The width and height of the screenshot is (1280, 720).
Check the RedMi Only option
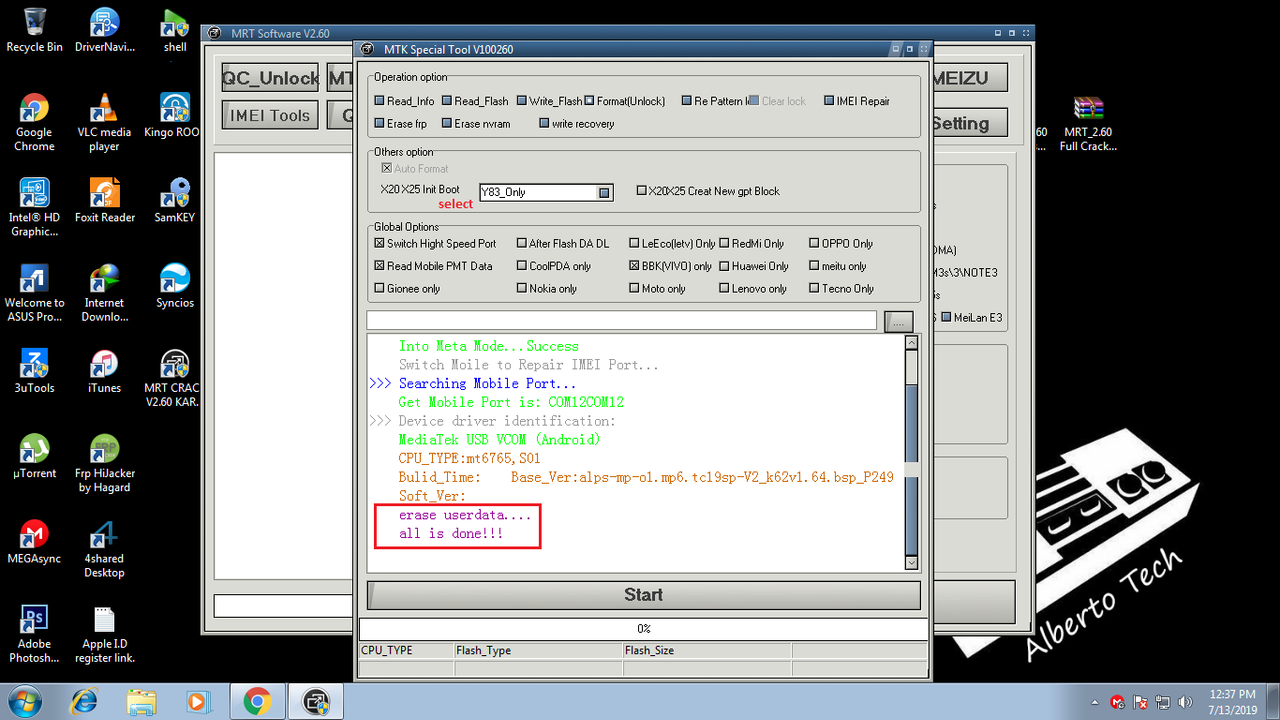[724, 243]
